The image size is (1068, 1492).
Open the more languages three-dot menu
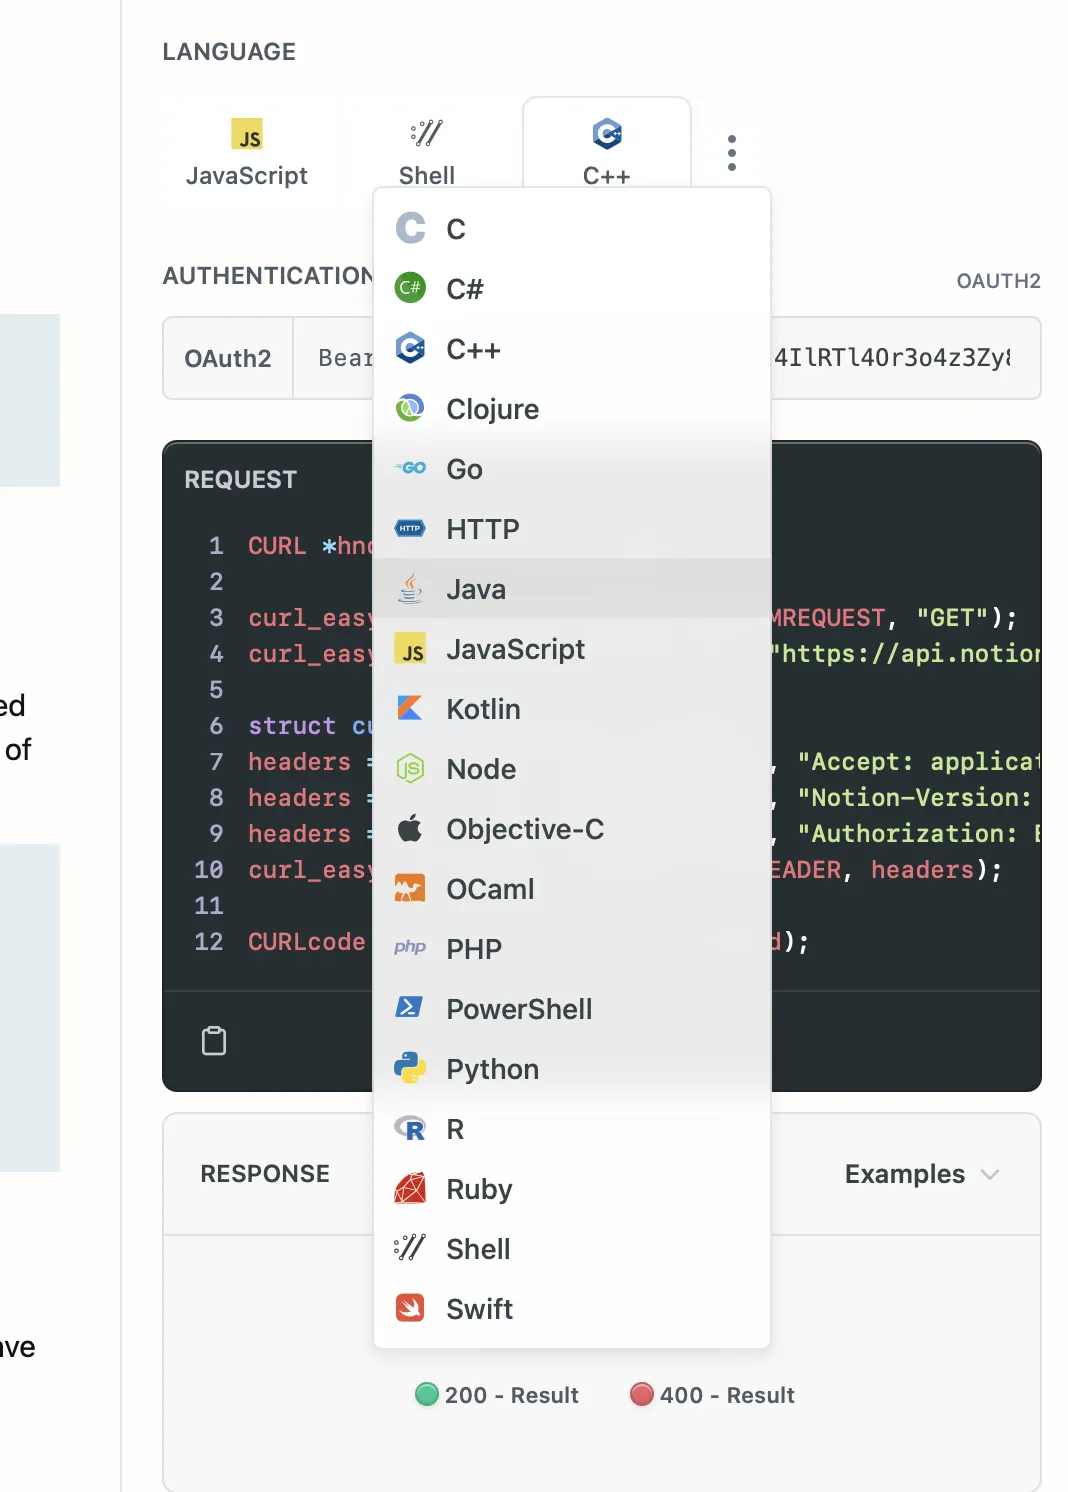pos(732,153)
